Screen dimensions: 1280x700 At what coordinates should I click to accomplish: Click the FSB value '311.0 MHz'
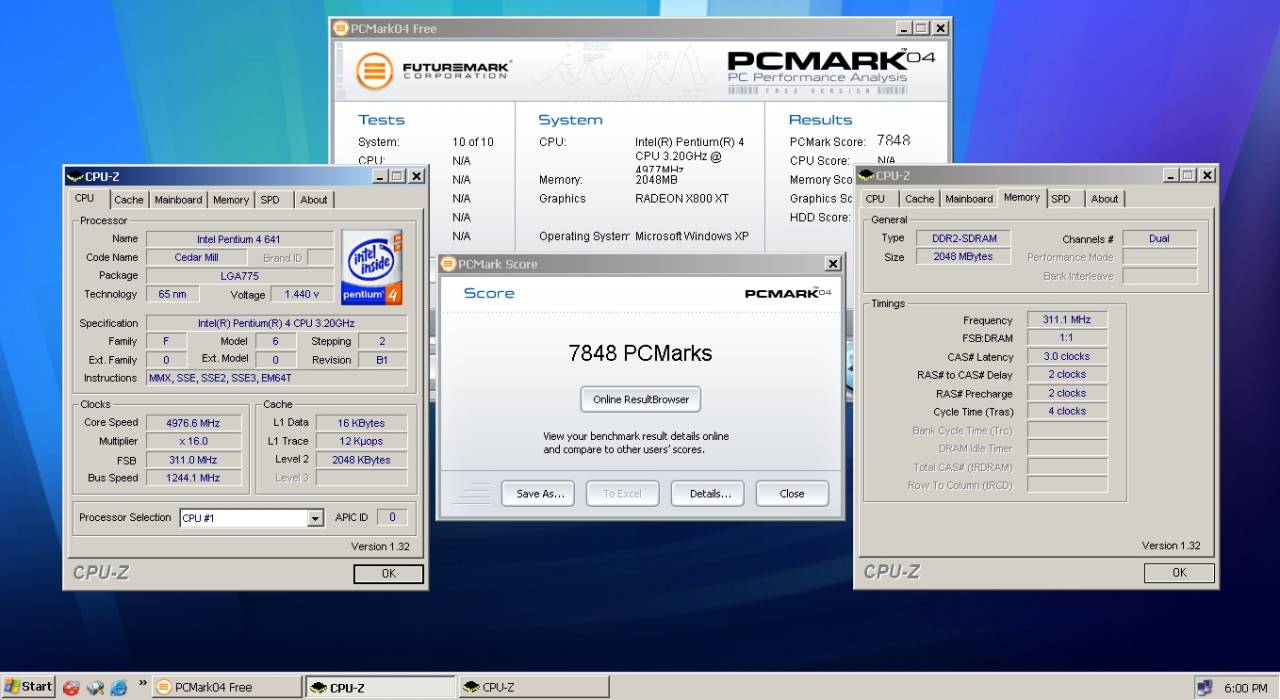tap(193, 459)
